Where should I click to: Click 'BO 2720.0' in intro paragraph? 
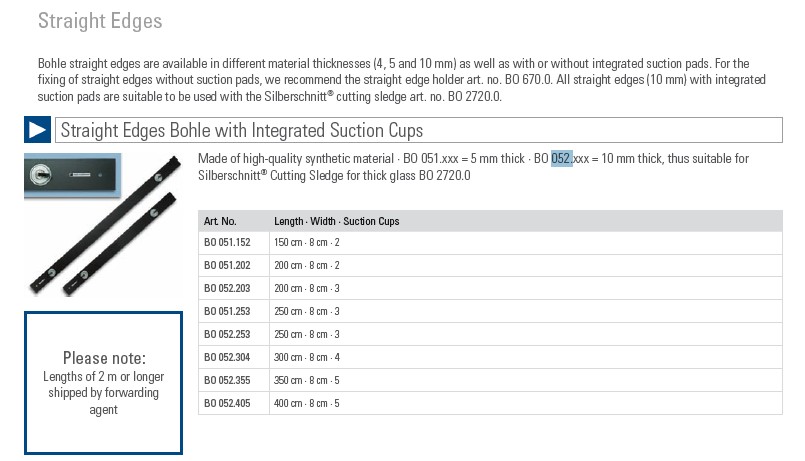pyautogui.click(x=474, y=97)
